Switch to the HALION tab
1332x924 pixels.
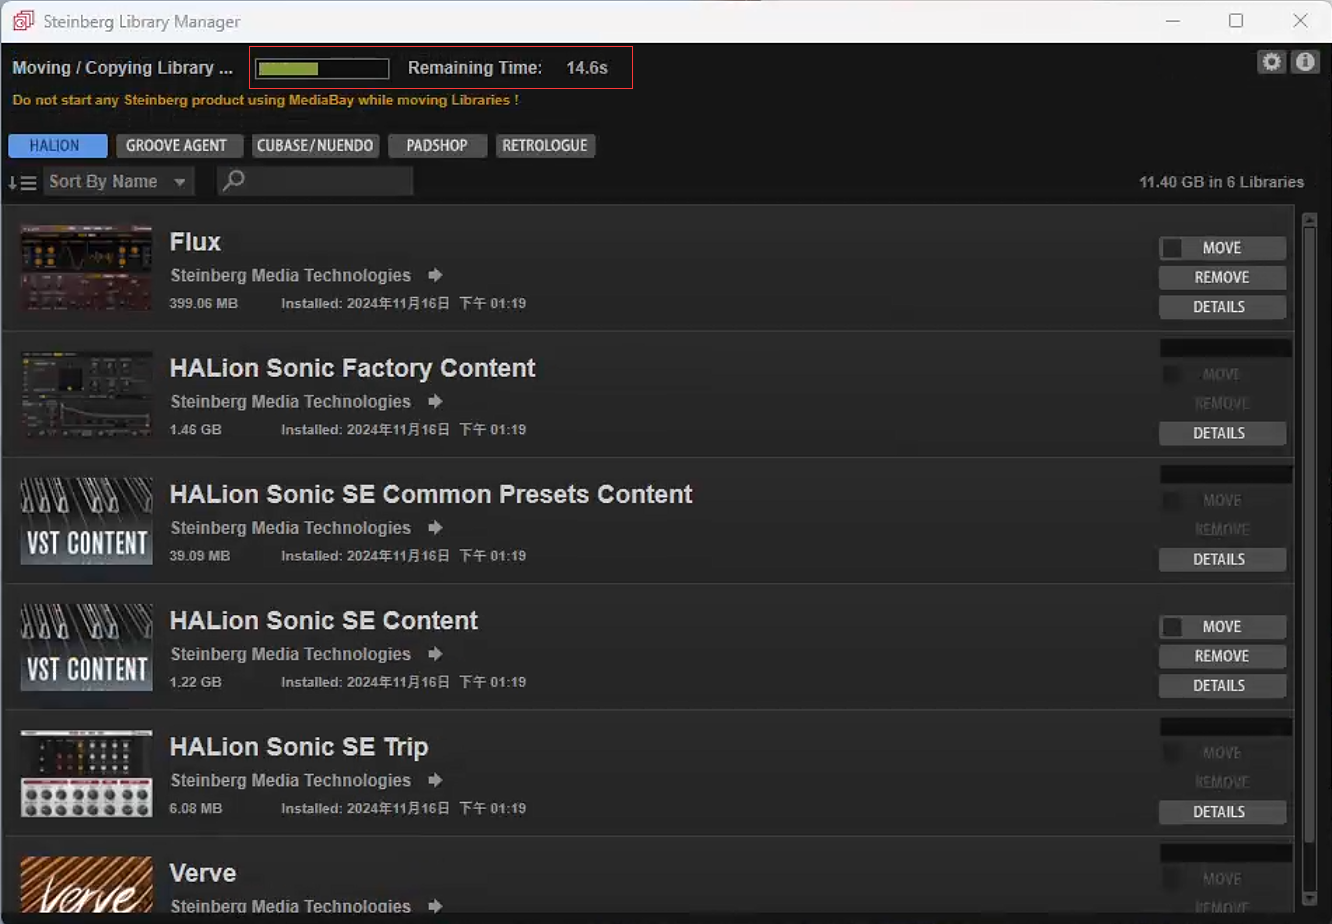[x=57, y=145]
